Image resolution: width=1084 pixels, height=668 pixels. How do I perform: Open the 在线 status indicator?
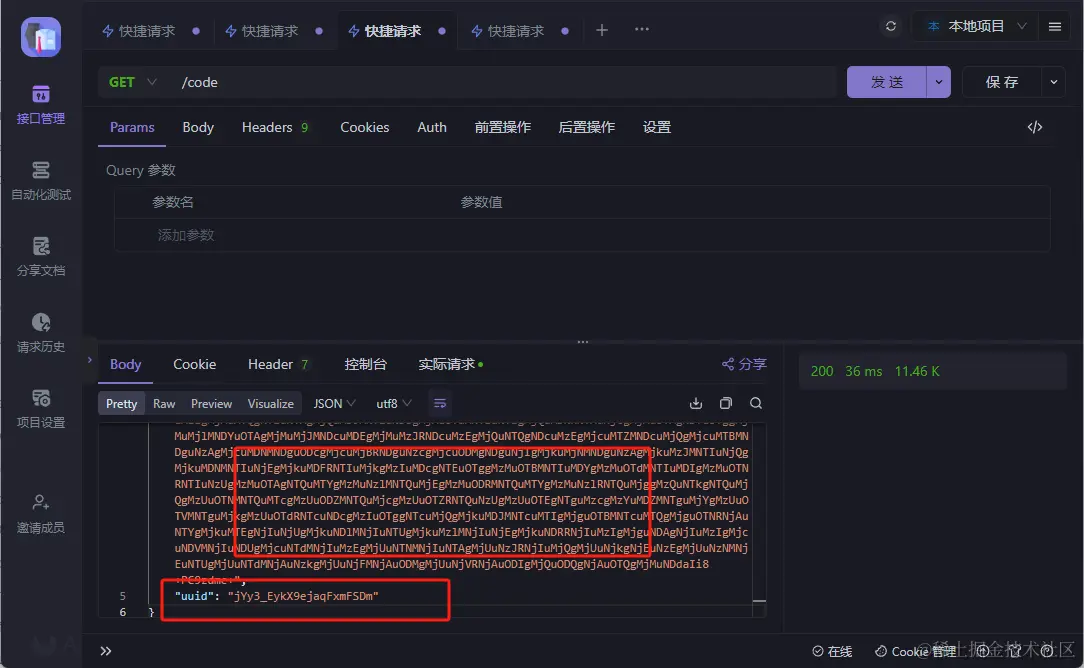click(832, 651)
